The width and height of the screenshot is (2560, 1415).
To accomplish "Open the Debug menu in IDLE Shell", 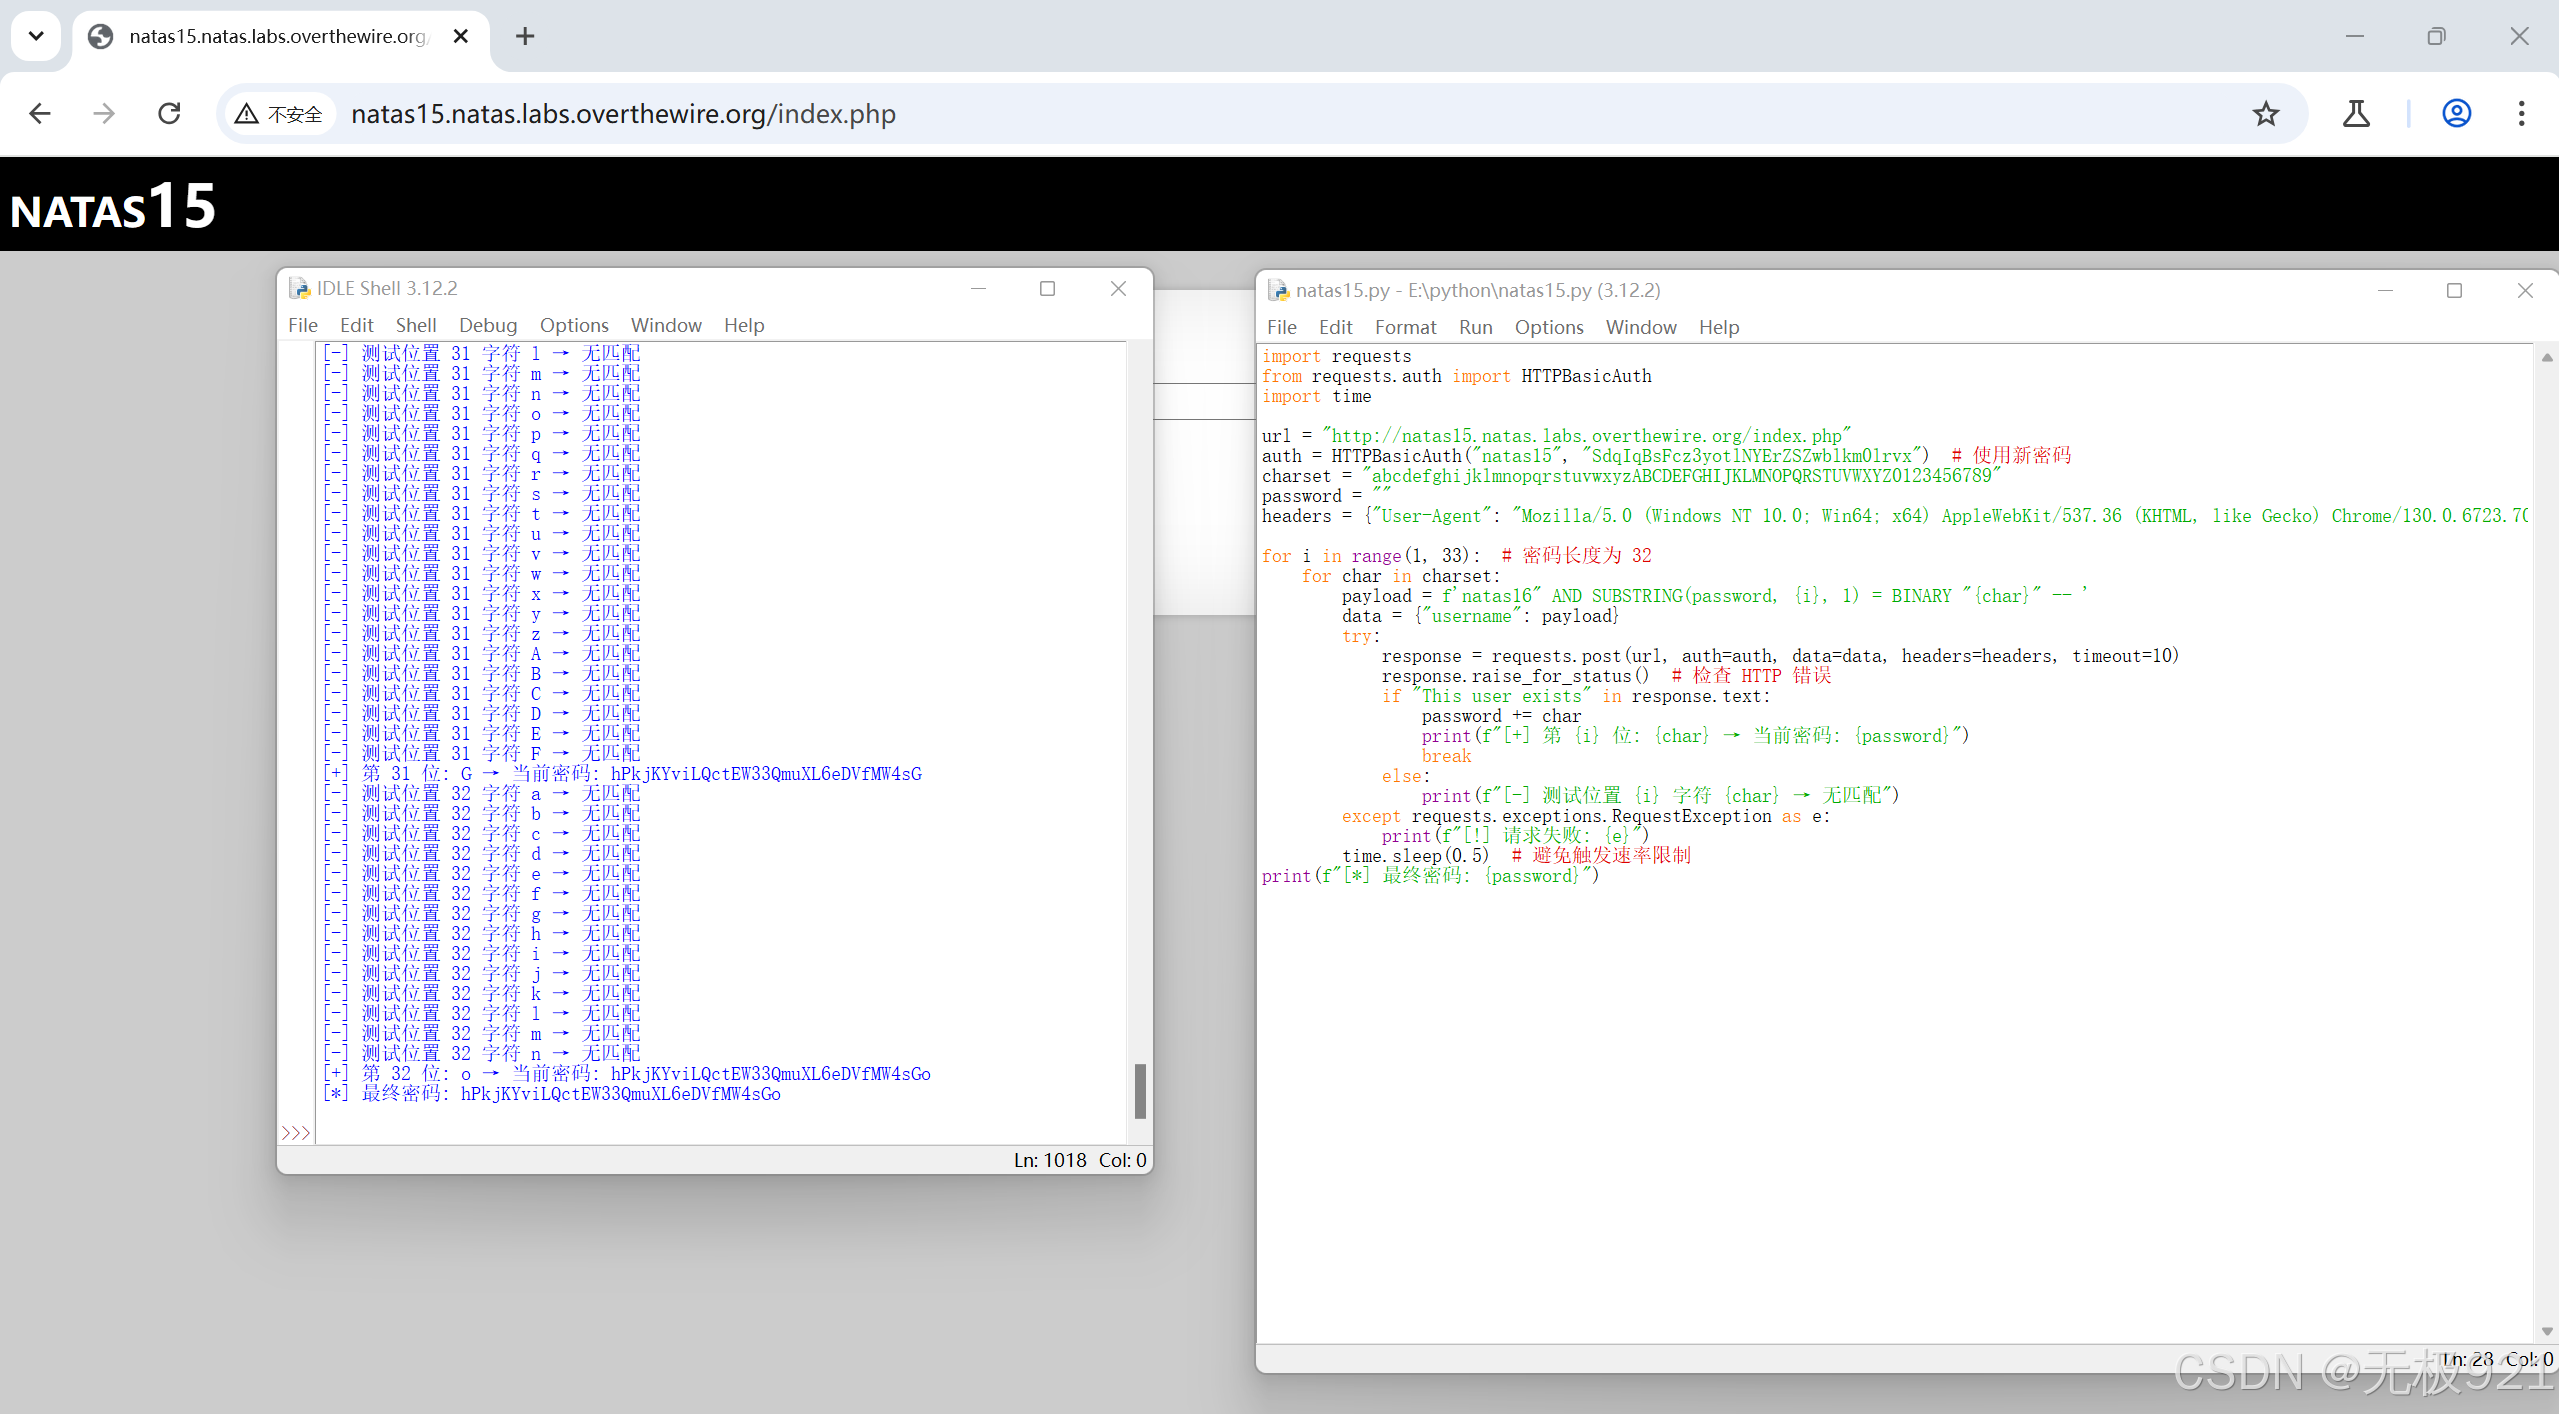I will coord(487,325).
